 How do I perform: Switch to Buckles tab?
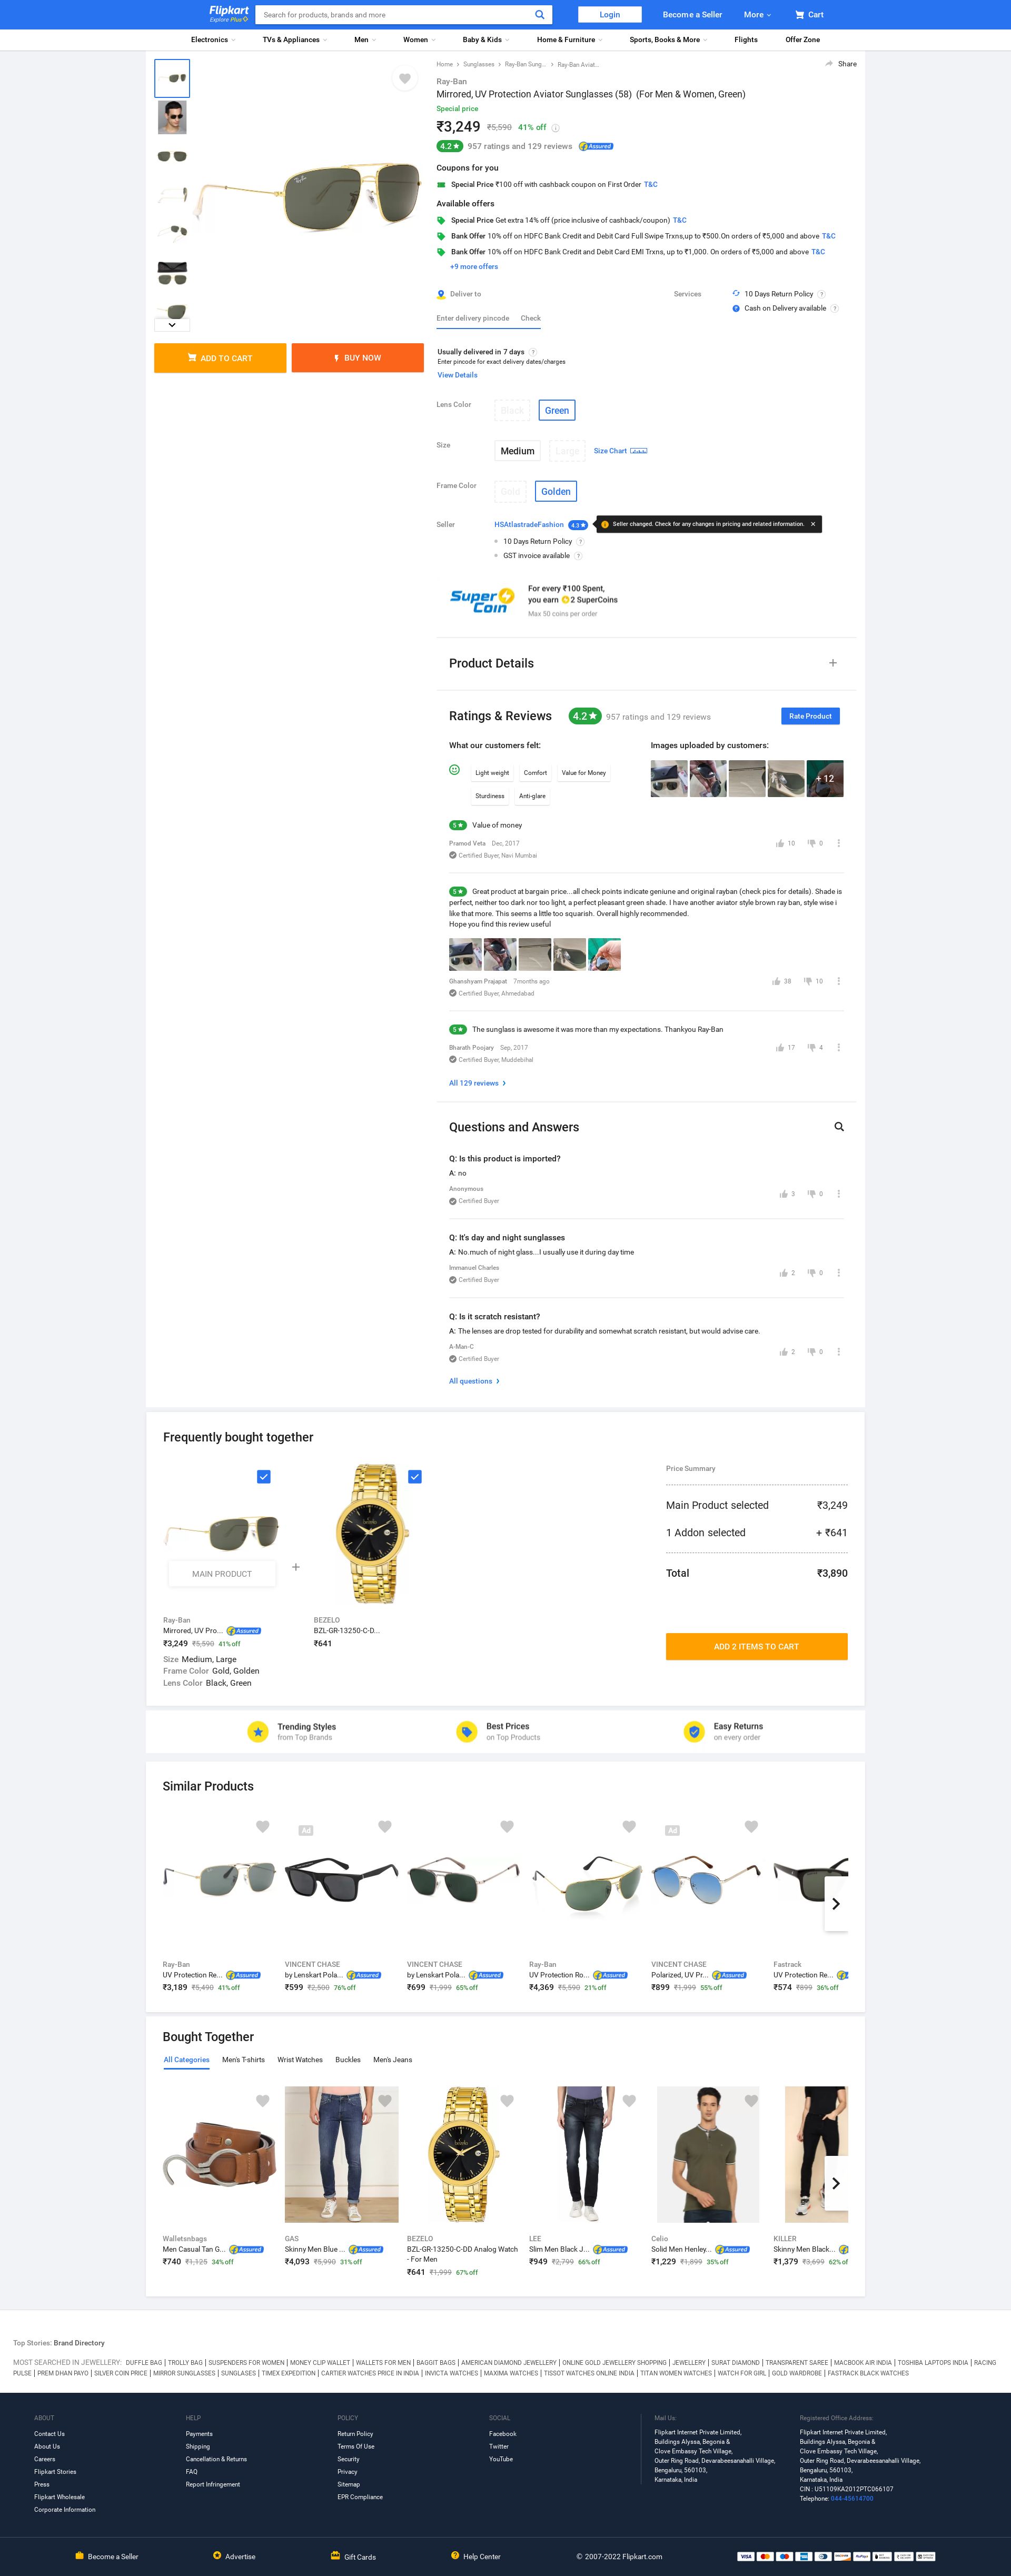348,2060
